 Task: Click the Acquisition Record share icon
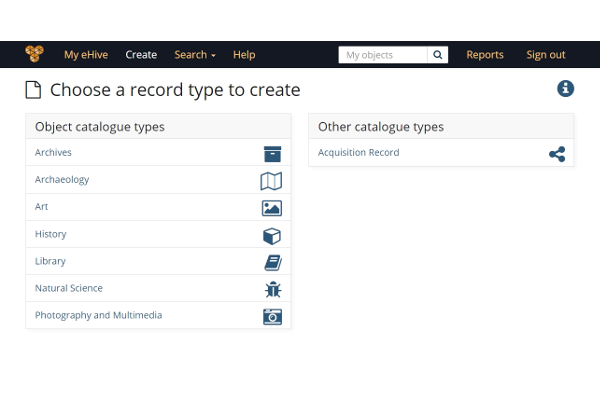[x=557, y=154]
